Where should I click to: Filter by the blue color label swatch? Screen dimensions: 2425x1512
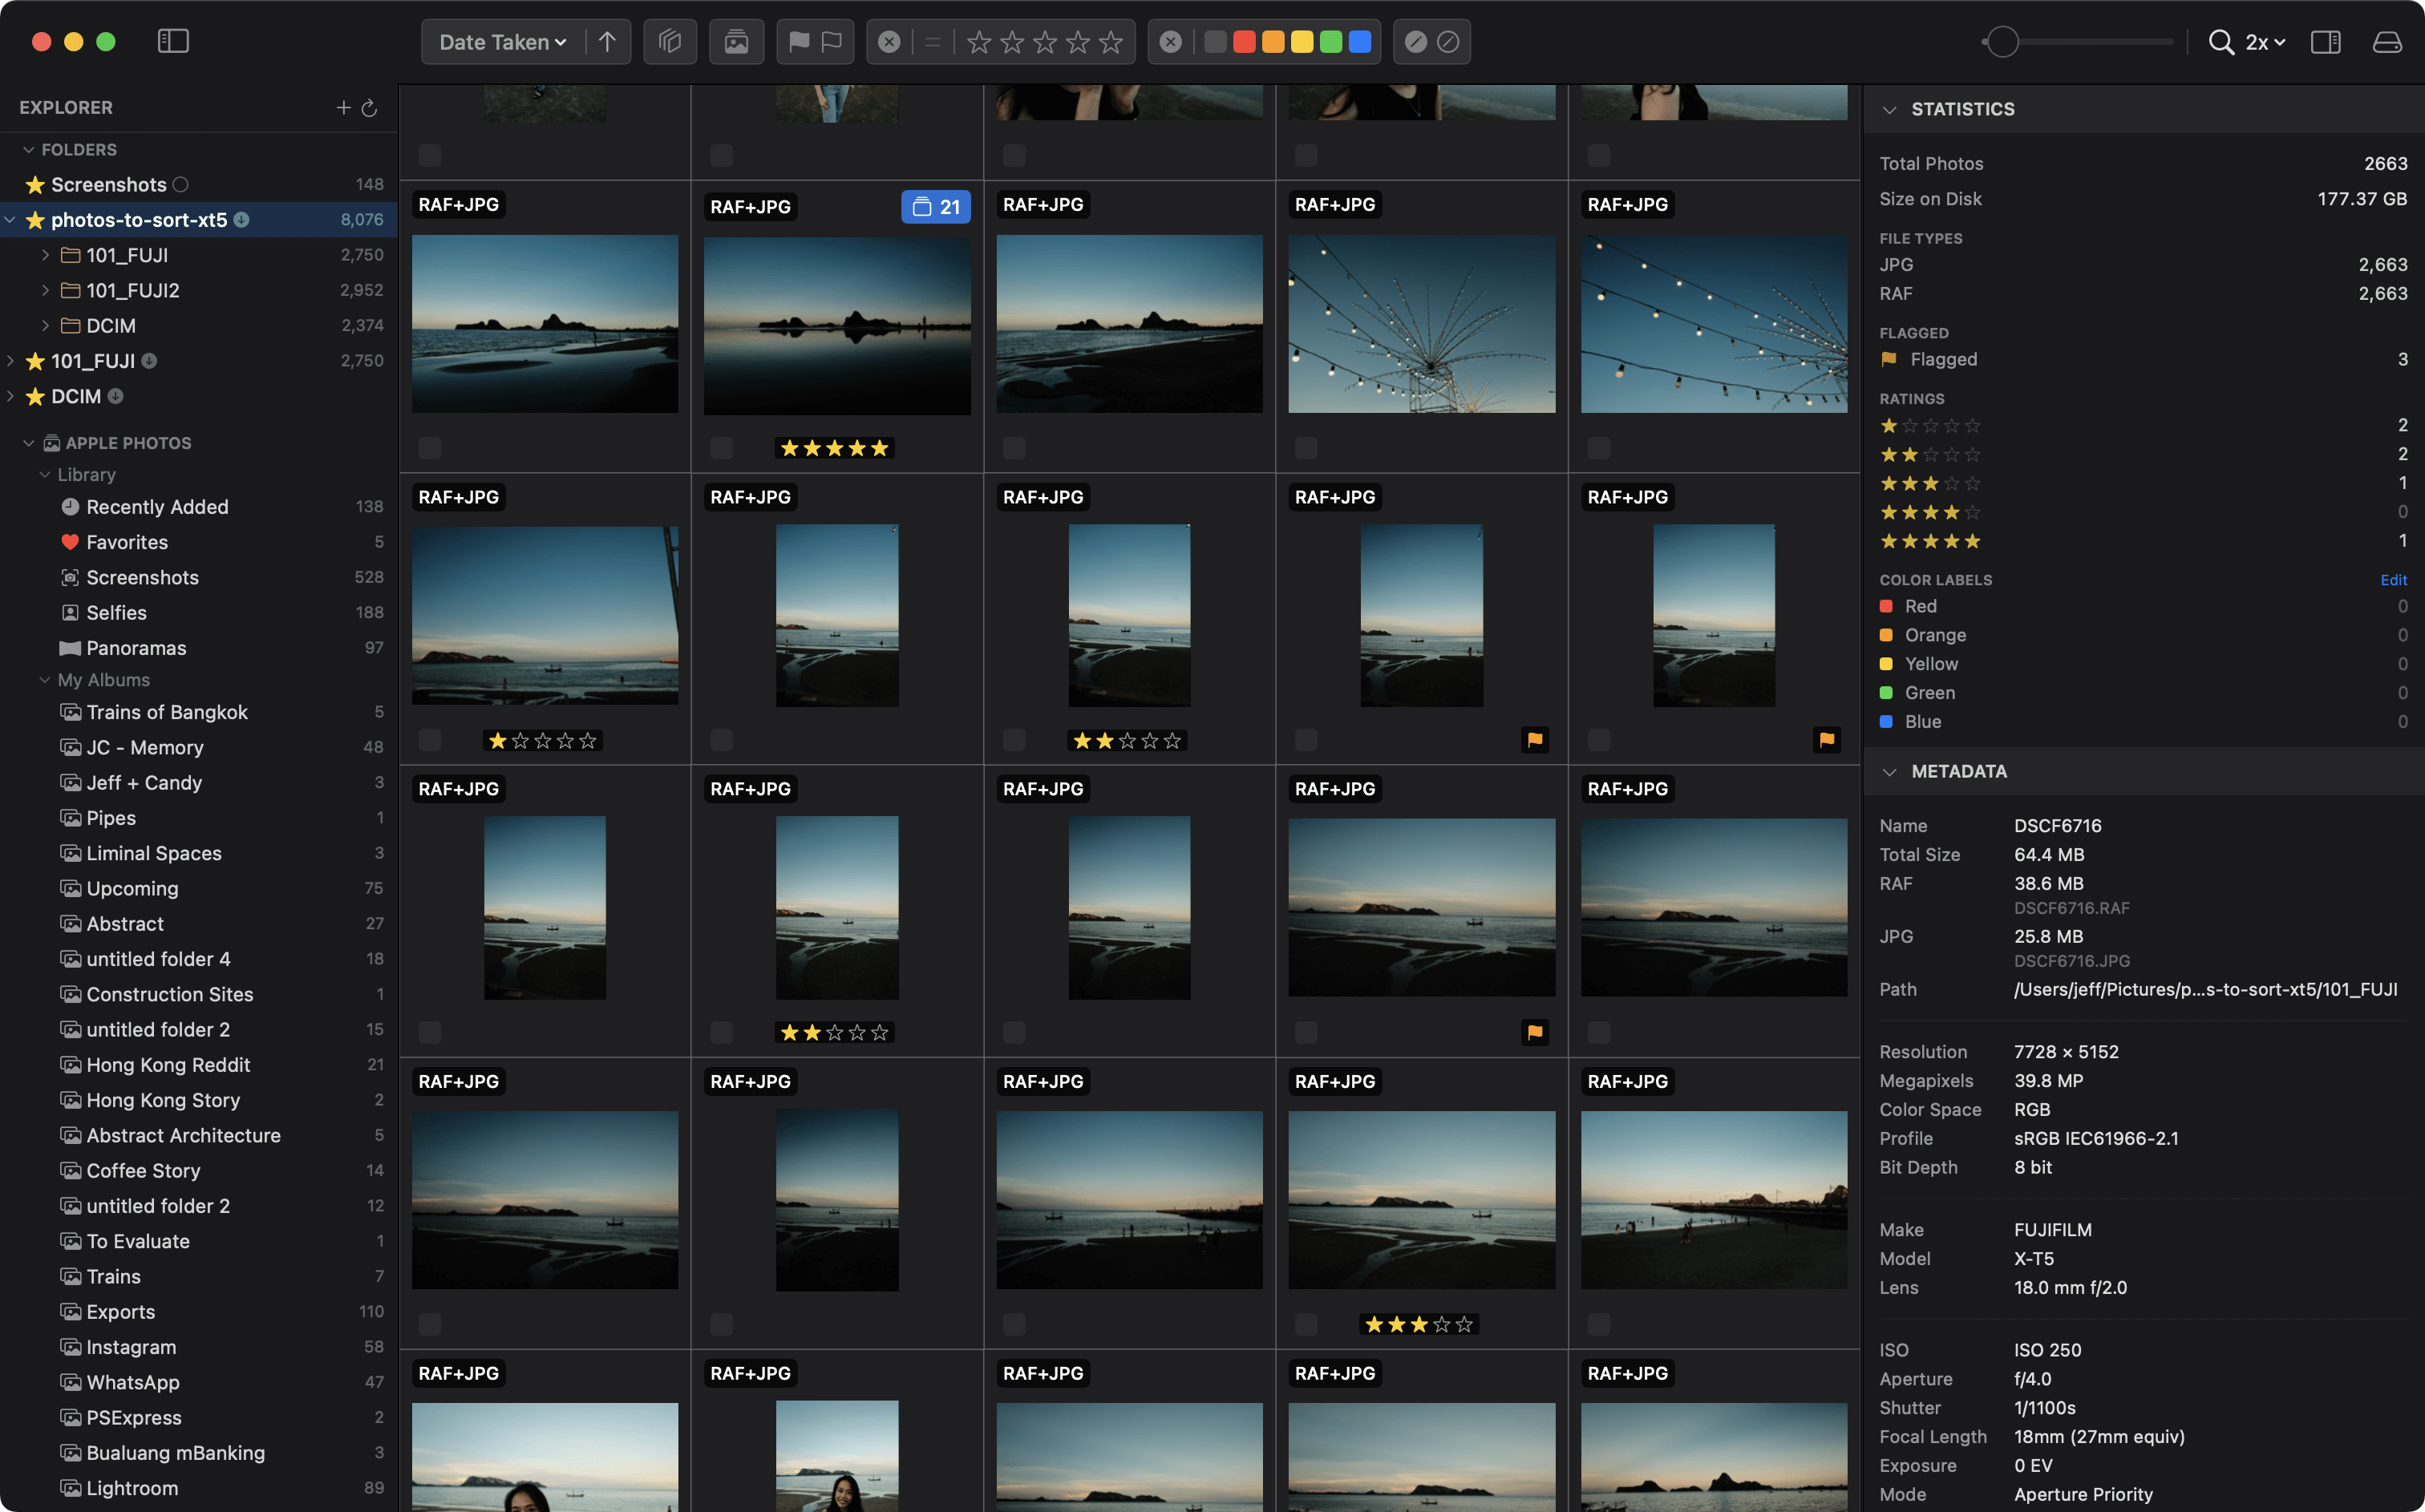[x=1359, y=41]
